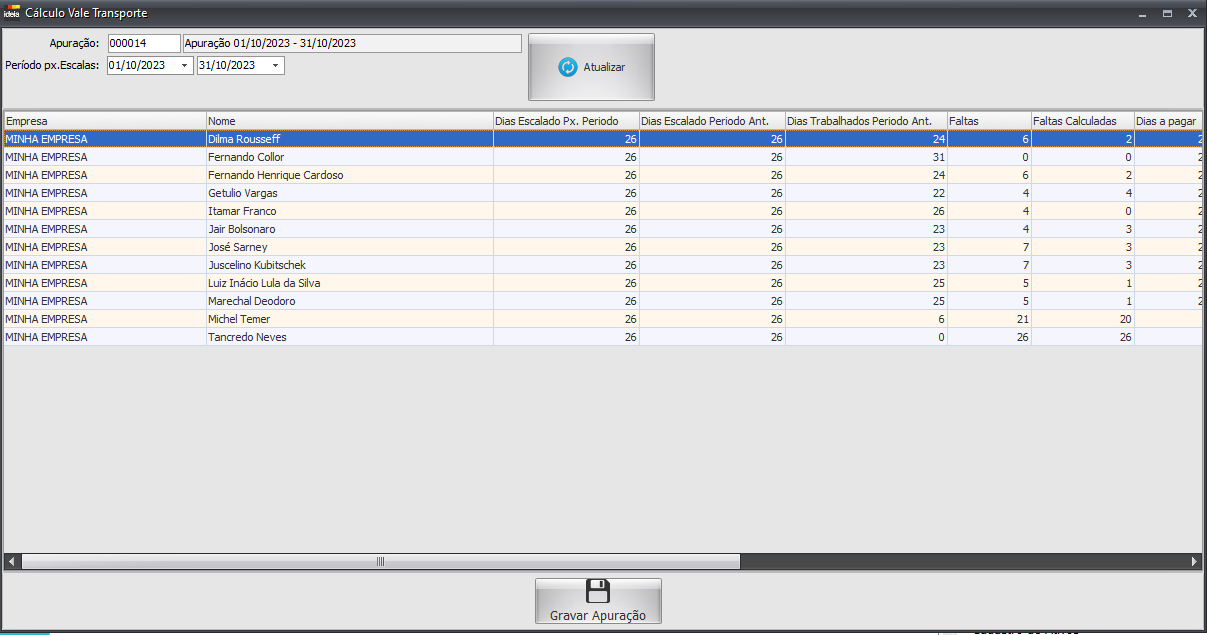
Task: Click the floppy disk save icon
Action: (597, 591)
